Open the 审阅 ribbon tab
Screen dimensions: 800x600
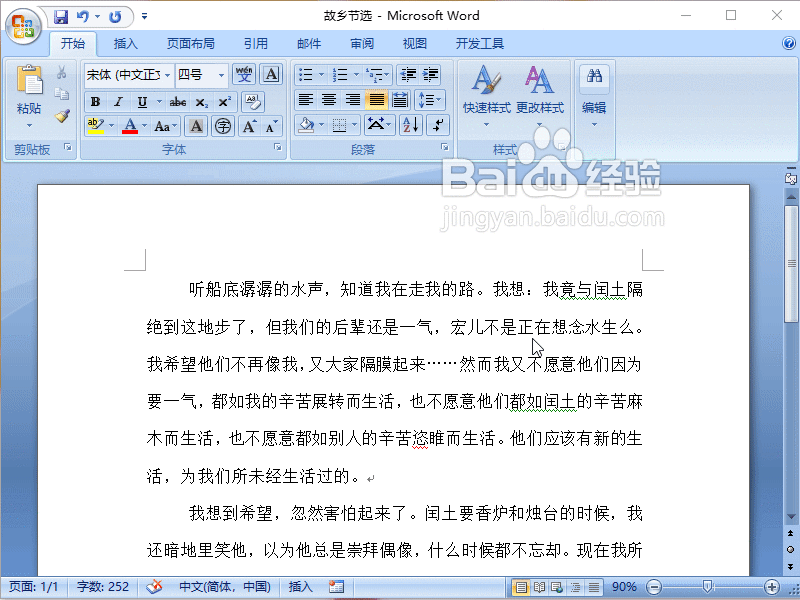[x=362, y=43]
